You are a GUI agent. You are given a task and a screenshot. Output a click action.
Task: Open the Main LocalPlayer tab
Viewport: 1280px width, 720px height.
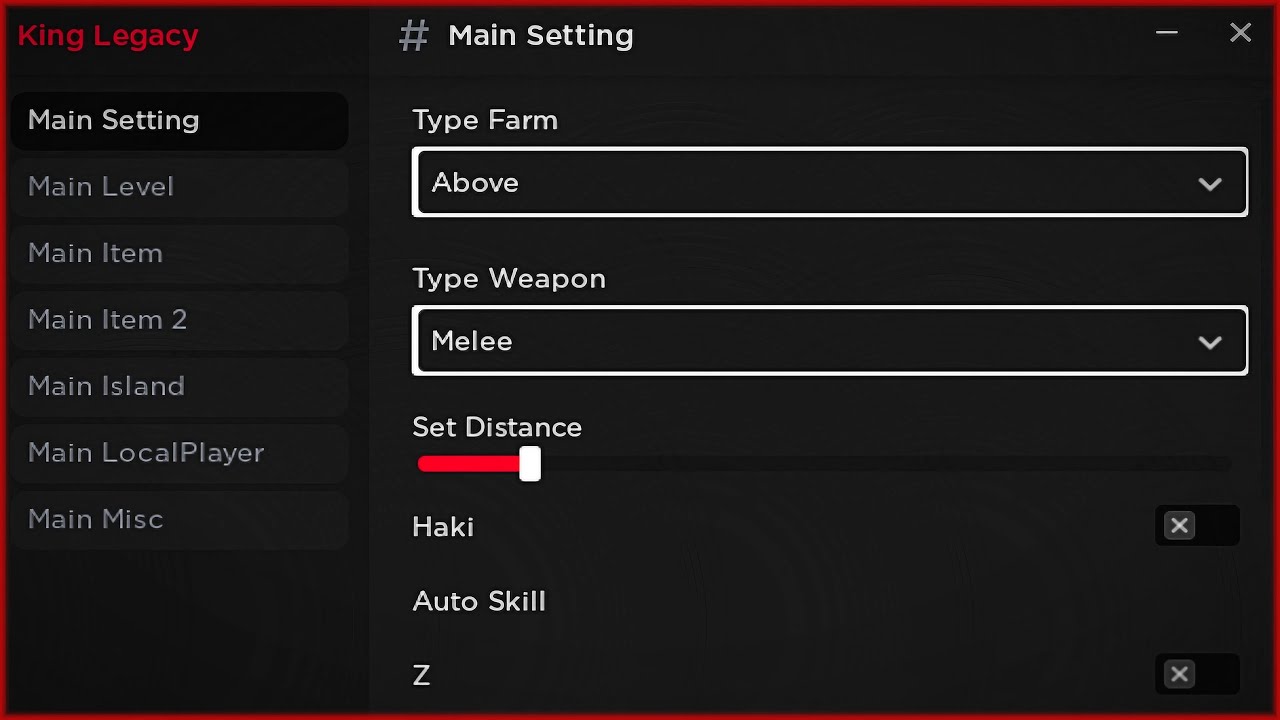click(146, 453)
